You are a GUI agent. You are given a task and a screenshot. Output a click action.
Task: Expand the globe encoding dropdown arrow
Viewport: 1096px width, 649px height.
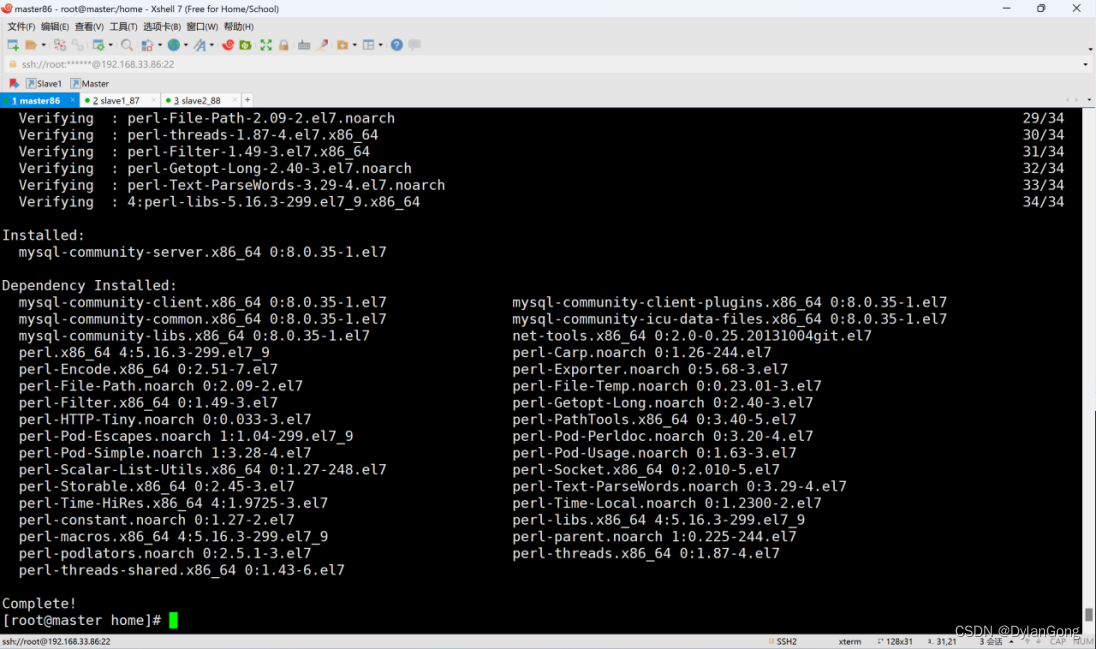[x=186, y=45]
